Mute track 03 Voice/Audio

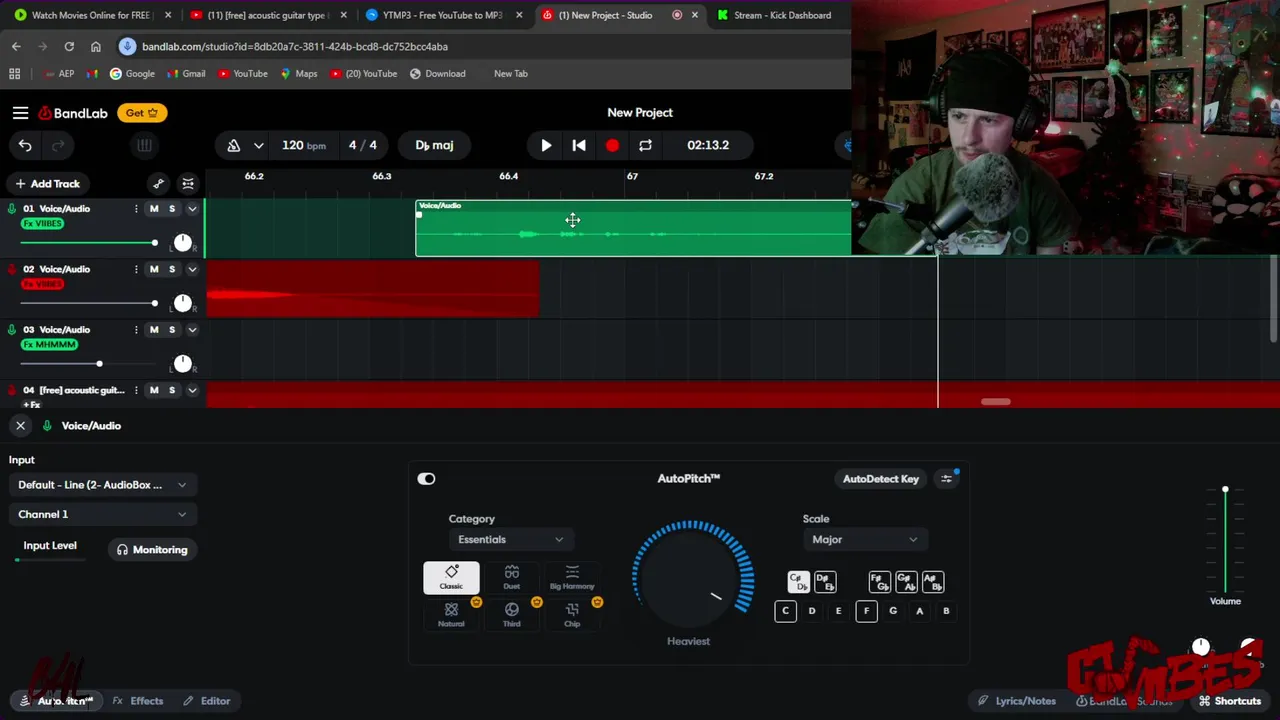154,330
